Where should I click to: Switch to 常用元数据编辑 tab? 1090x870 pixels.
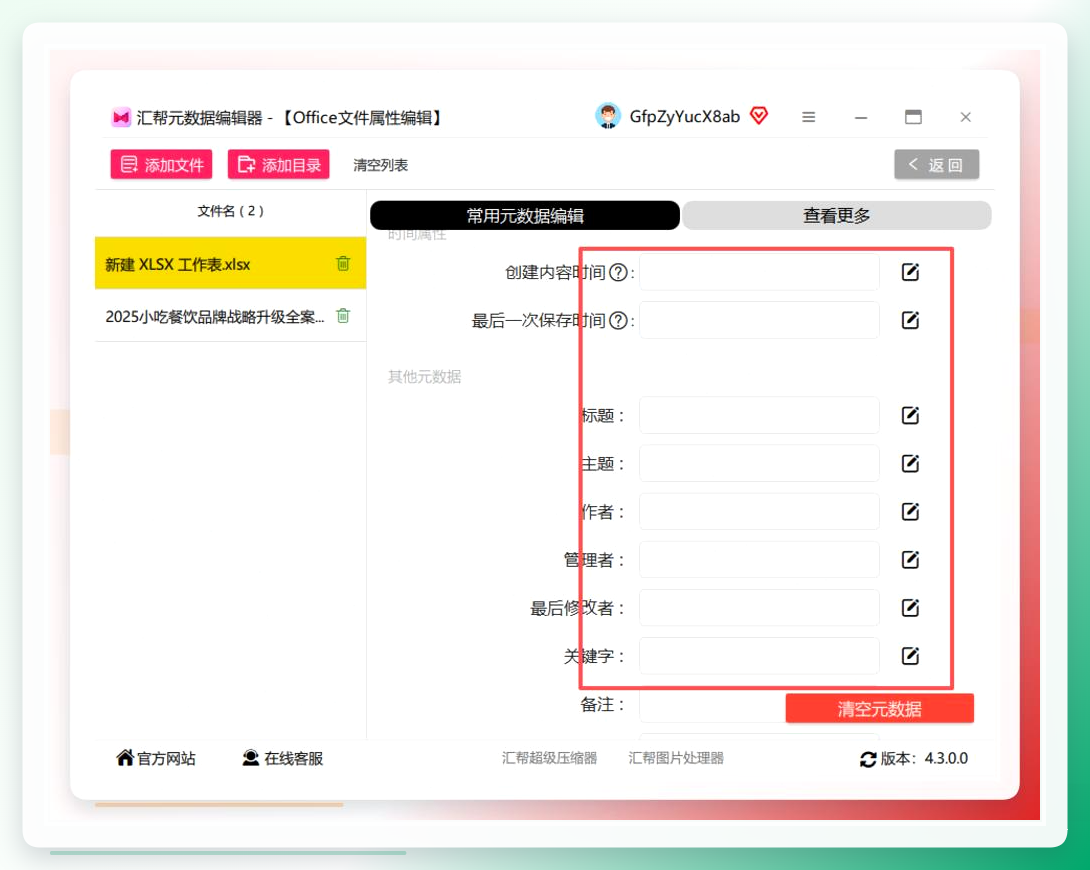coord(525,215)
